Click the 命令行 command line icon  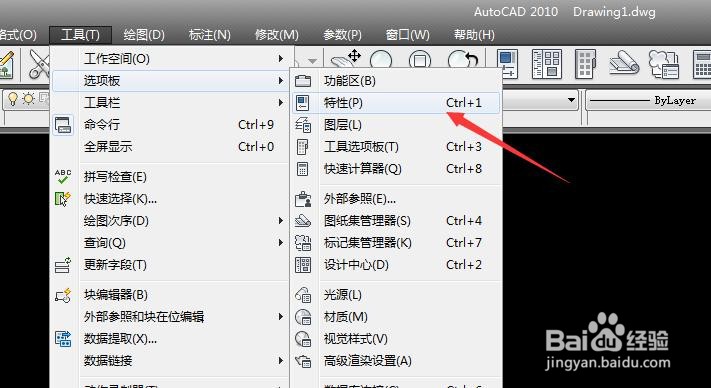pyautogui.click(x=63, y=125)
